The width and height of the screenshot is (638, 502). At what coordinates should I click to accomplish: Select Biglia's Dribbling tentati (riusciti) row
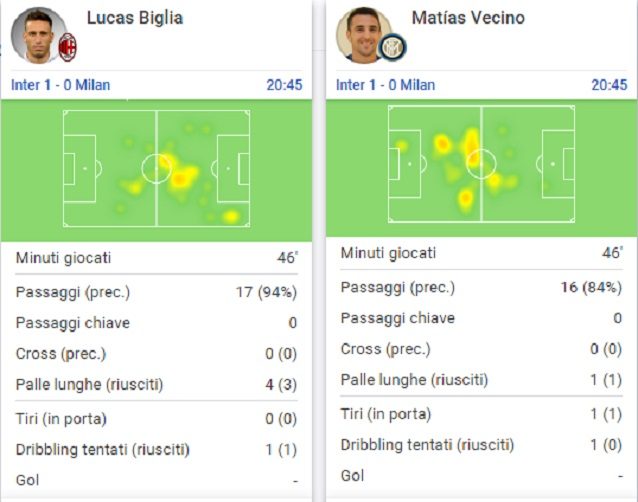[156, 450]
